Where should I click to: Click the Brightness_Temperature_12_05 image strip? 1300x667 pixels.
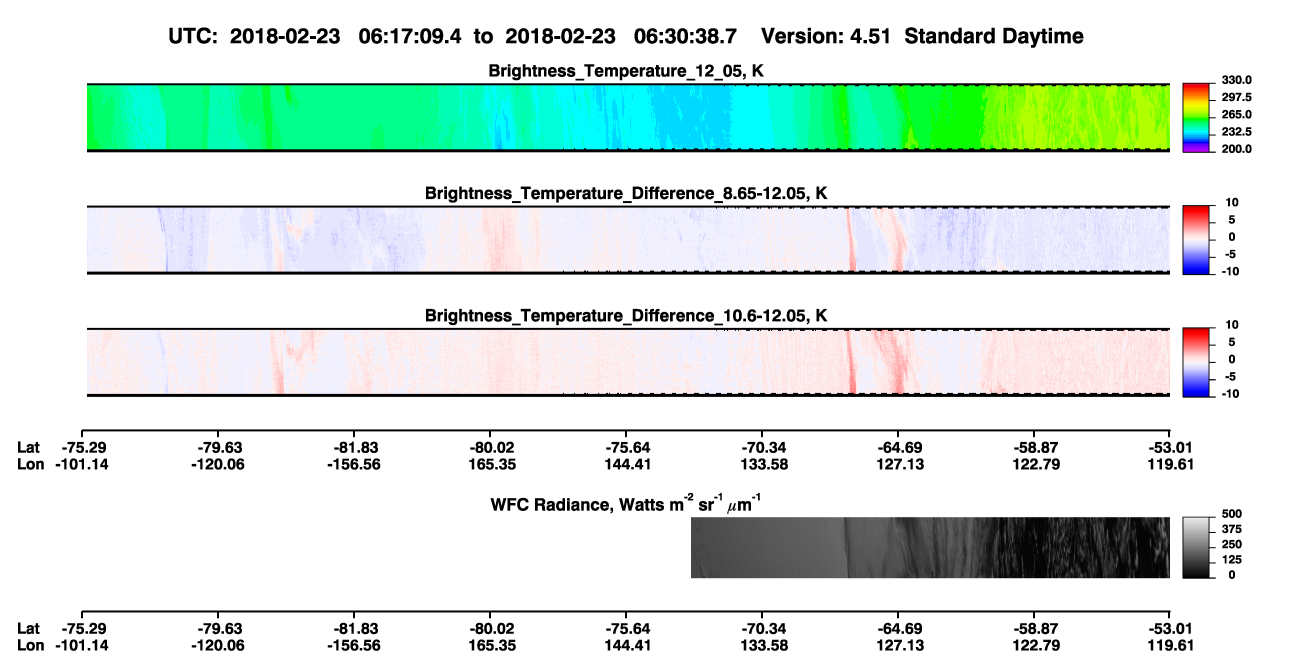click(629, 118)
